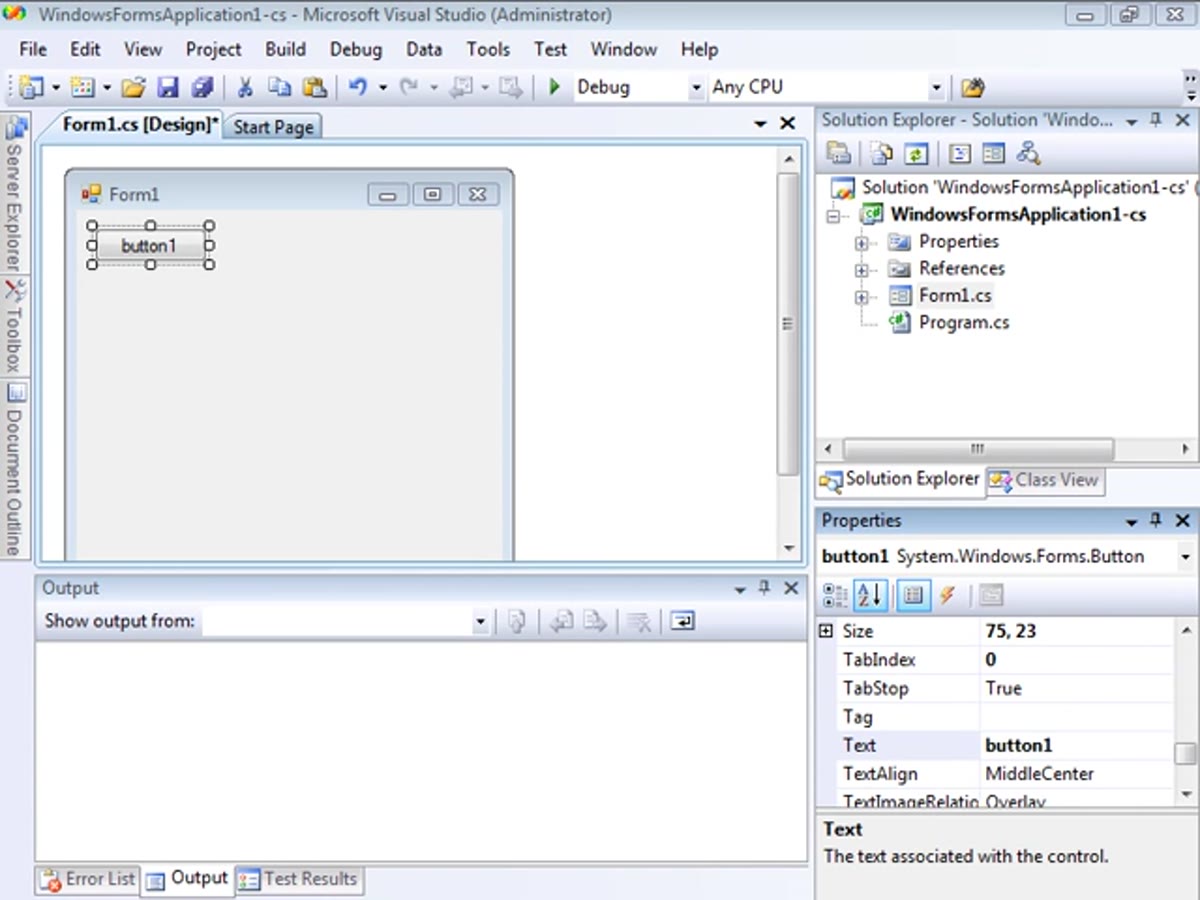This screenshot has height=900, width=1200.
Task: Open the Debug menu
Action: [x=355, y=49]
